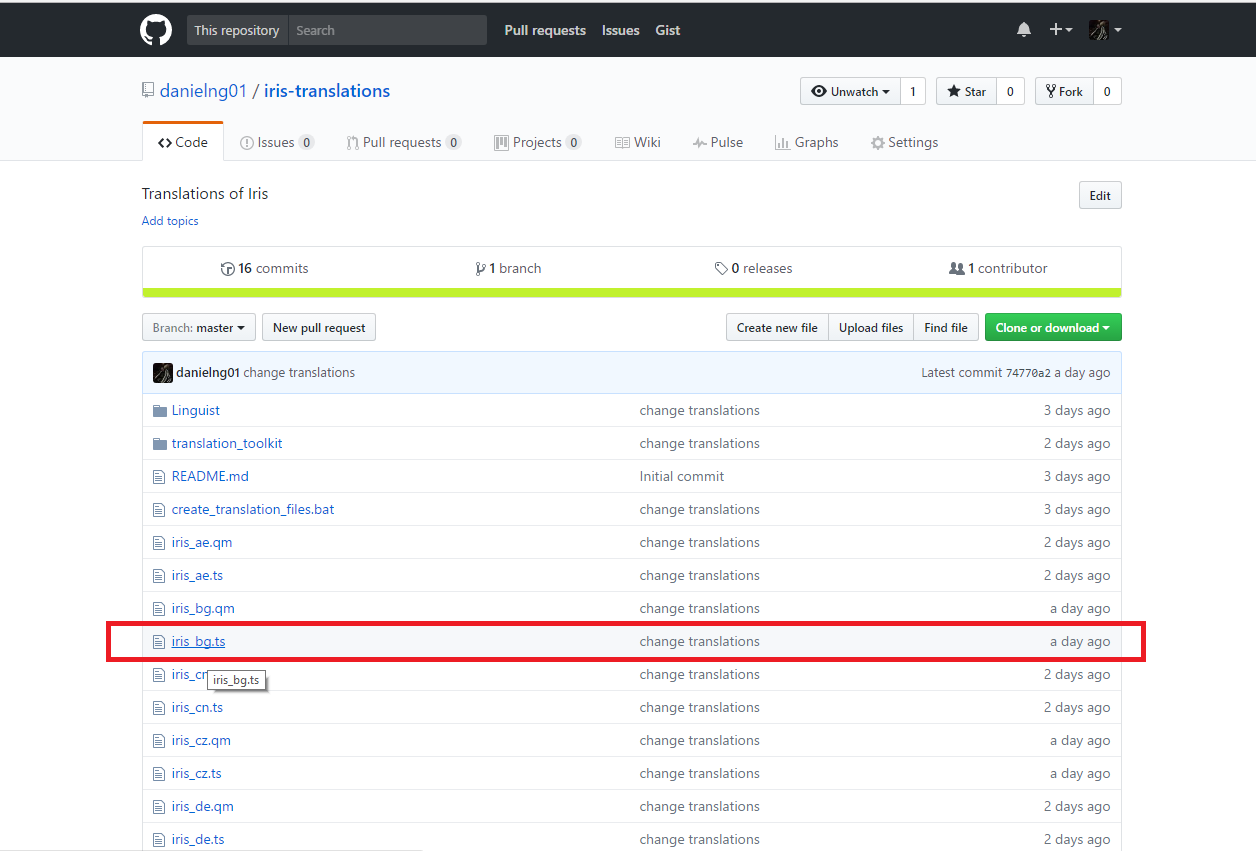Open iris_ae.ts file

coord(197,575)
